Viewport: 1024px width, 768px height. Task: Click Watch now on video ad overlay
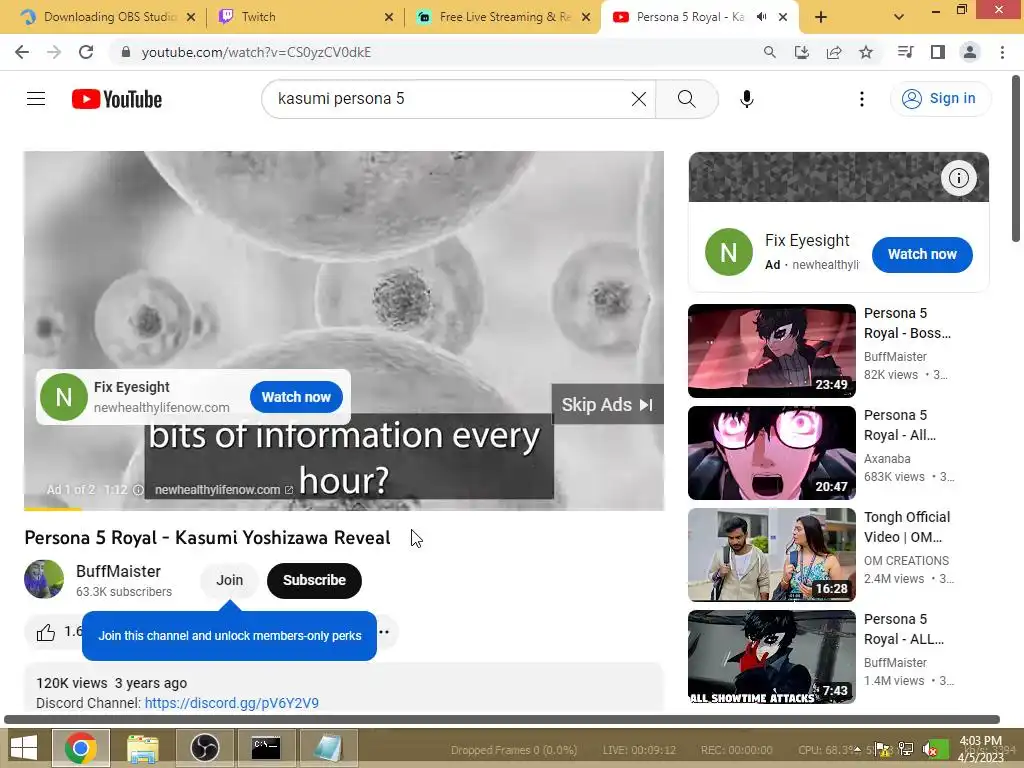click(296, 397)
